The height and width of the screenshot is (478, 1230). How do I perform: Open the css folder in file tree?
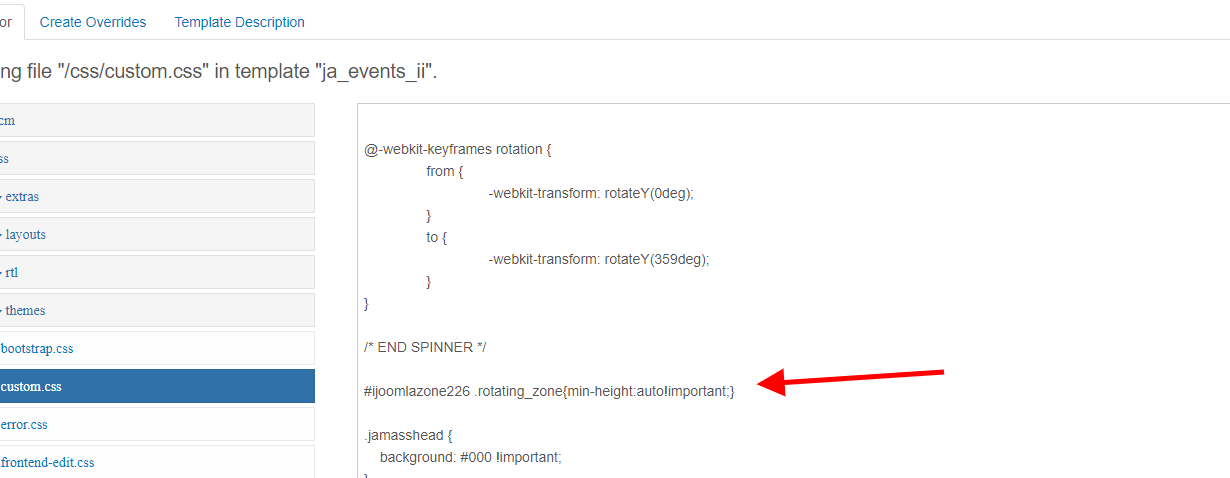pos(5,159)
